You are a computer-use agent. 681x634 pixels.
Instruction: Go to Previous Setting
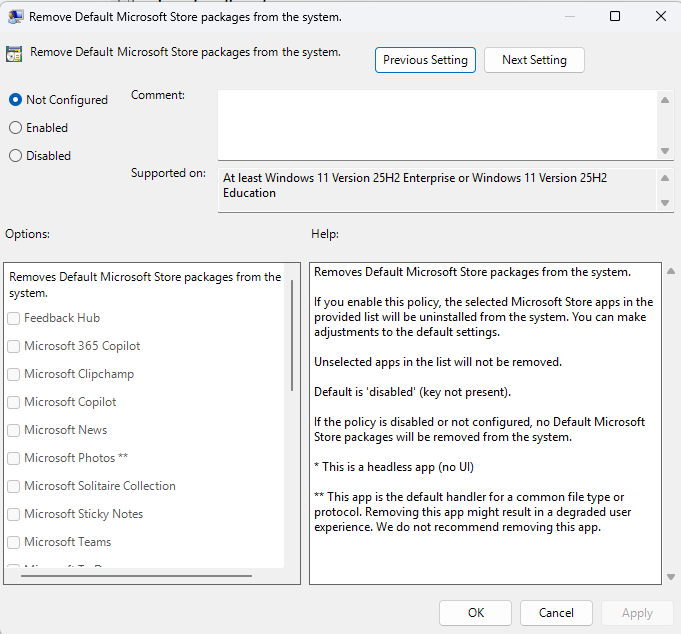point(425,60)
